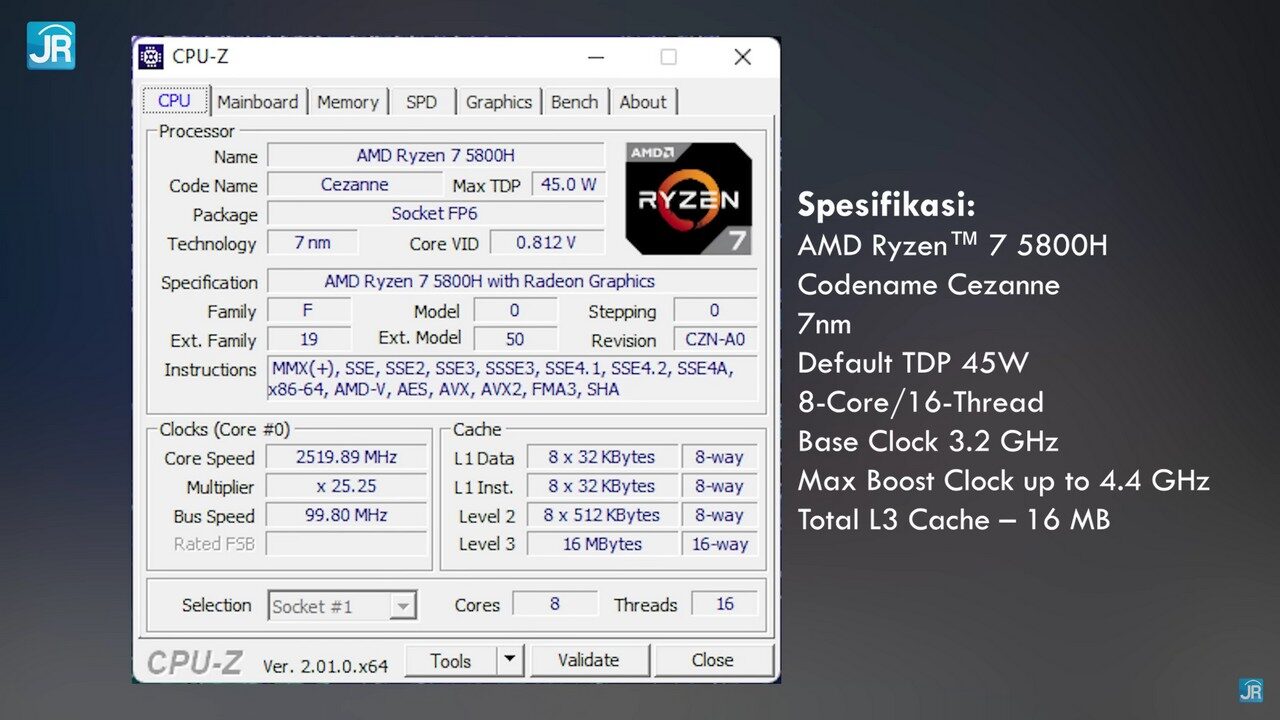Viewport: 1280px width, 720px height.
Task: Click the Family value F
Action: [309, 311]
